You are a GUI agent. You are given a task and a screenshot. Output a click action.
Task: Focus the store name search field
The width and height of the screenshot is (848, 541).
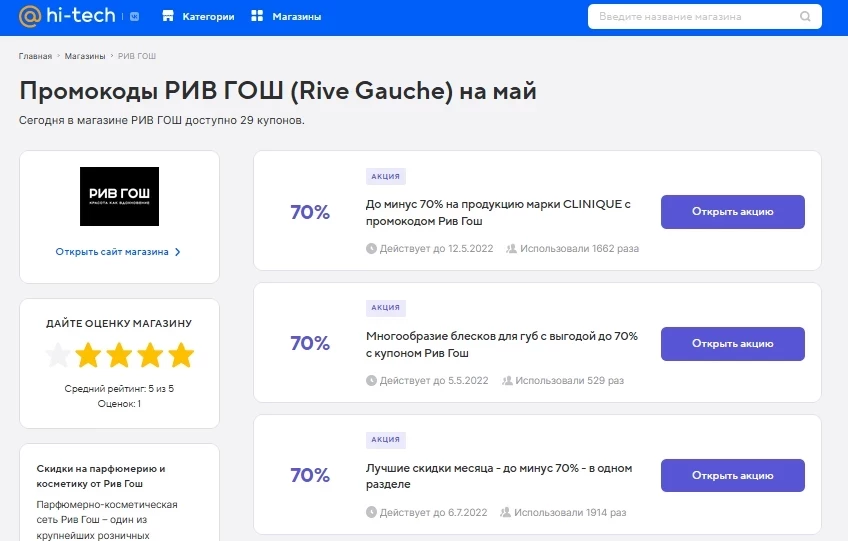[x=705, y=16]
